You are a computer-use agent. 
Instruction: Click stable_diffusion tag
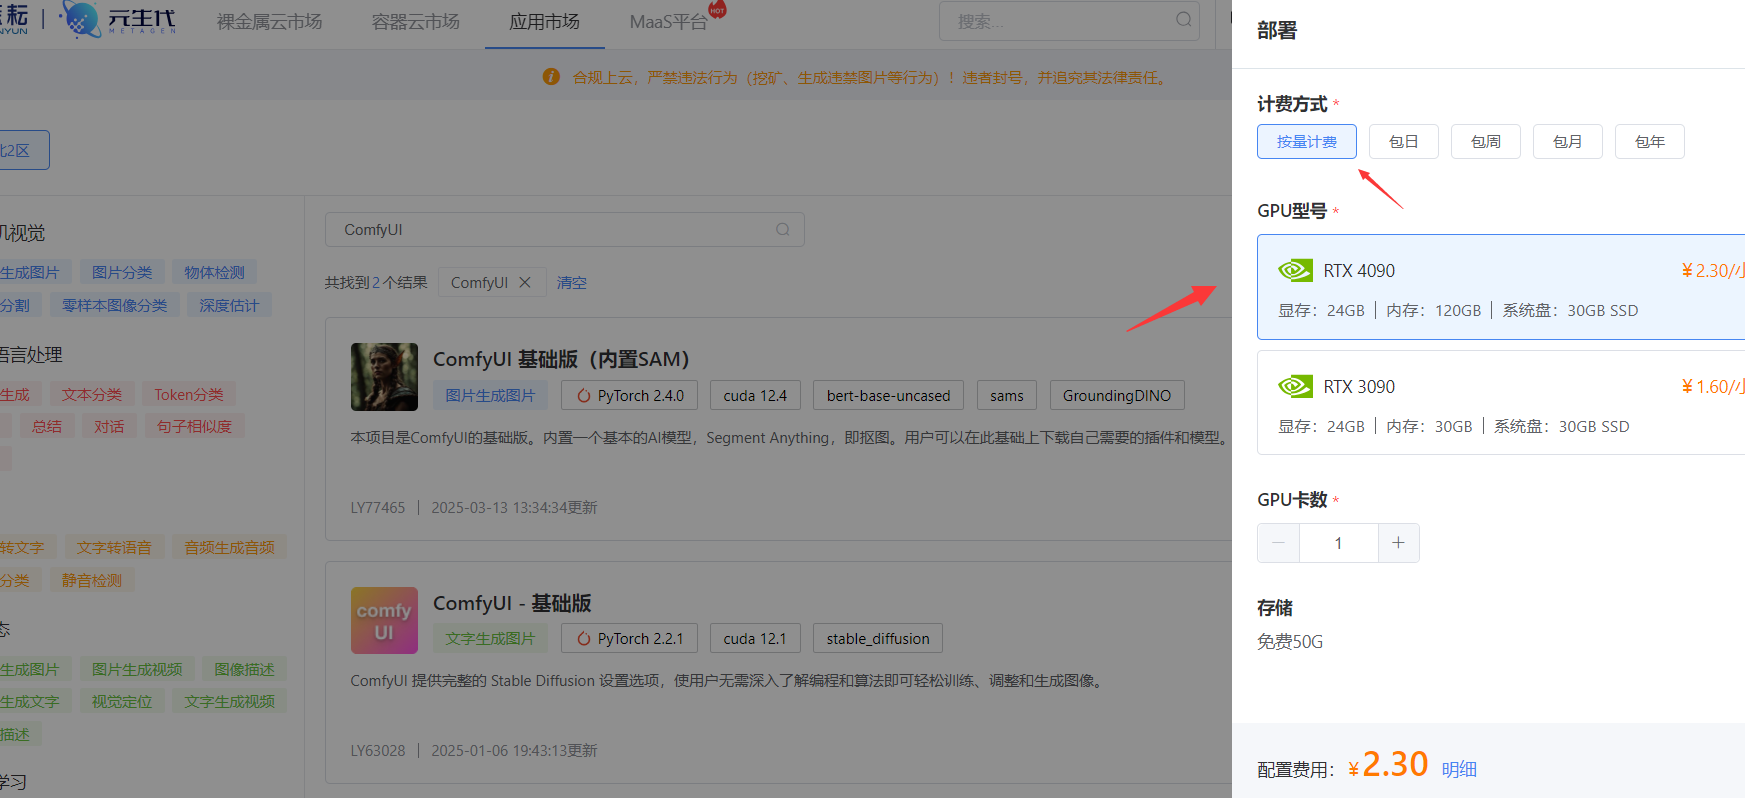(x=878, y=638)
